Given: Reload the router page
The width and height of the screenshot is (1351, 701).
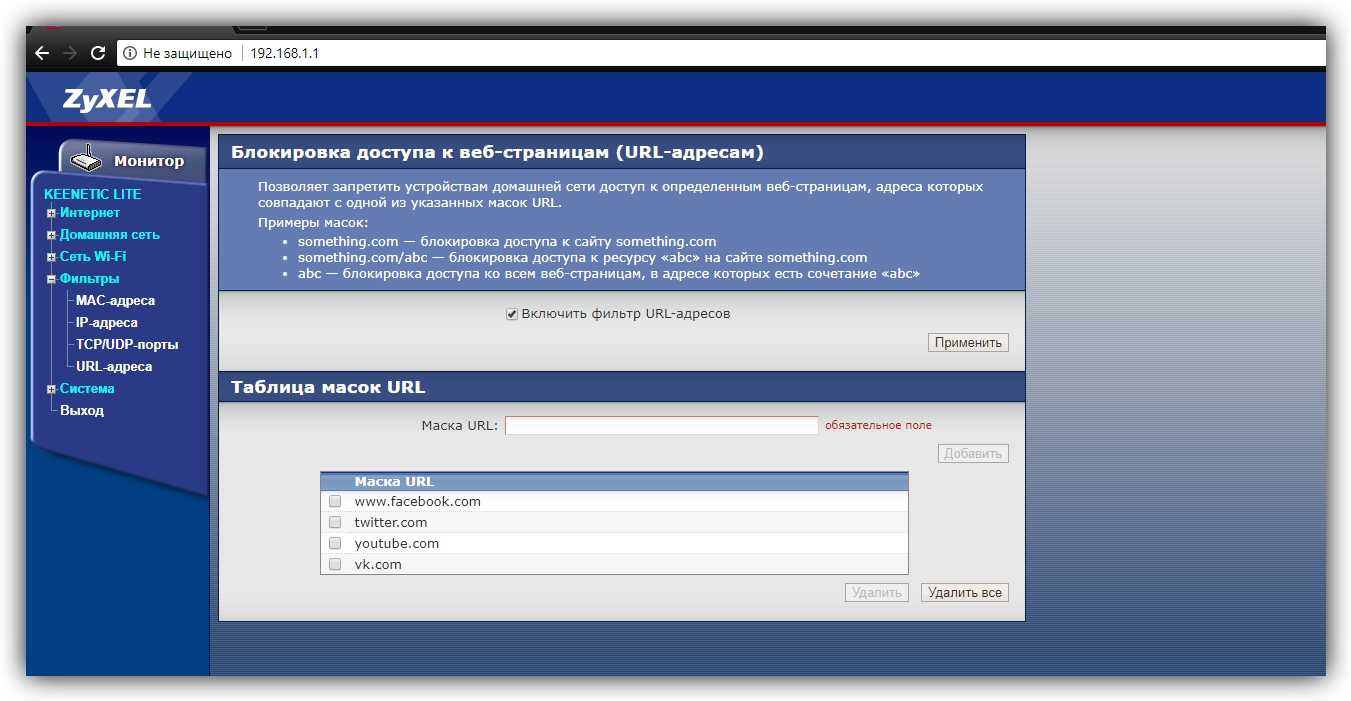Looking at the screenshot, I should pos(97,53).
